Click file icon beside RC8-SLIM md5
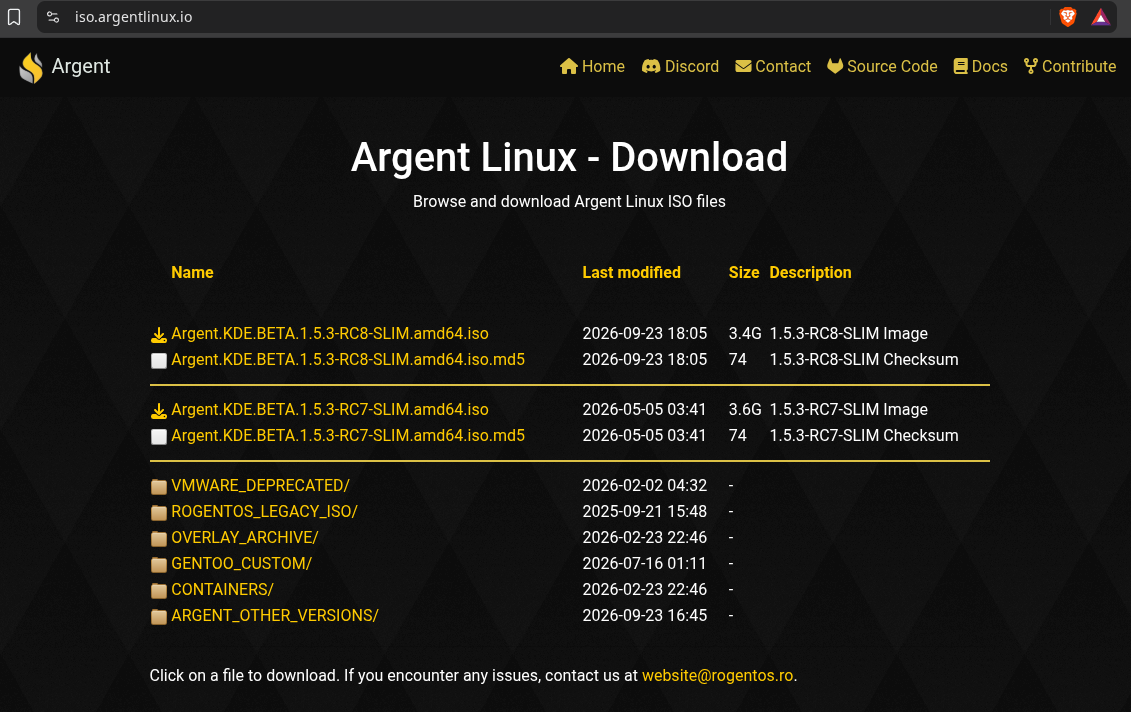 pyautogui.click(x=159, y=361)
